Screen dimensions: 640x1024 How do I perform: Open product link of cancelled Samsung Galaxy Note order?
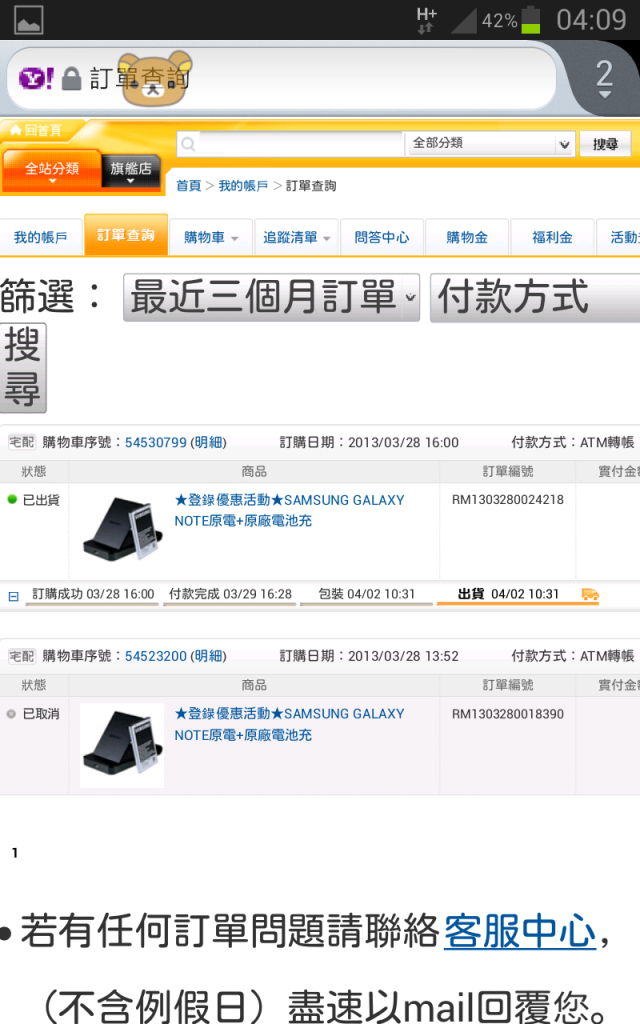click(x=289, y=724)
